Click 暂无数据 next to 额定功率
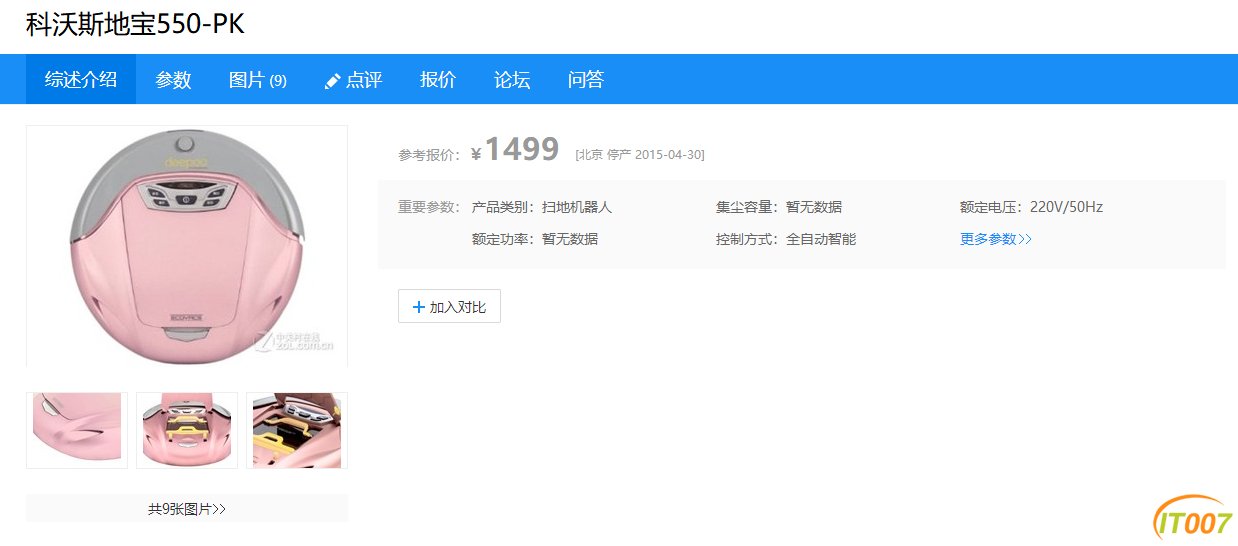 click(x=570, y=239)
